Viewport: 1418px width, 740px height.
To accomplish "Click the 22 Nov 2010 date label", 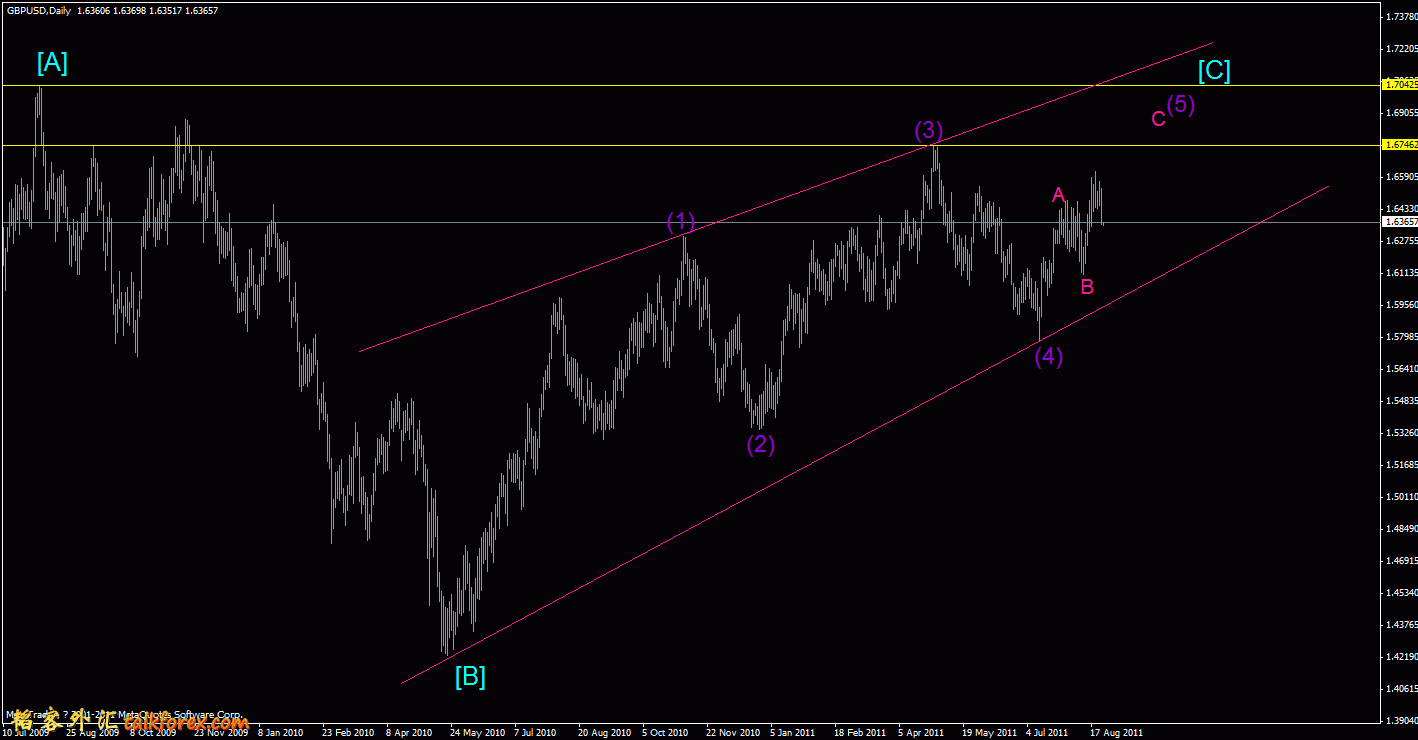I will pos(732,732).
